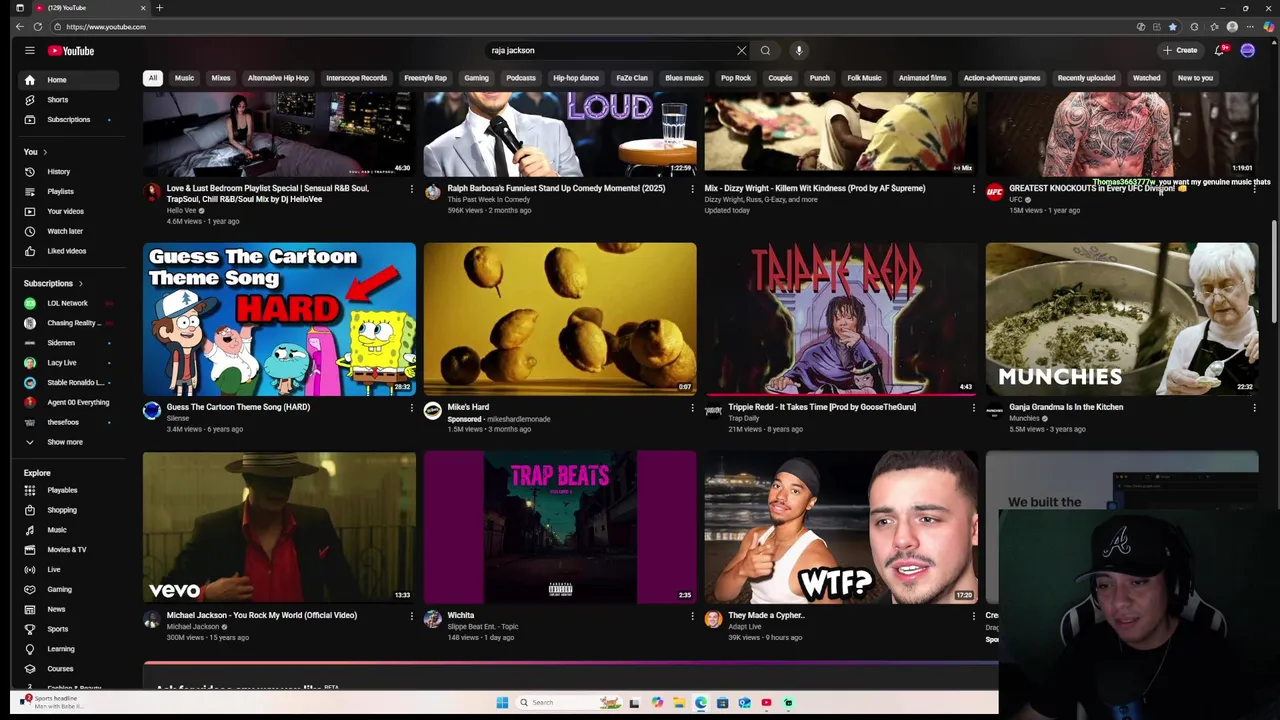The image size is (1280, 720).
Task: Open the account avatar menu
Action: pos(1247,50)
